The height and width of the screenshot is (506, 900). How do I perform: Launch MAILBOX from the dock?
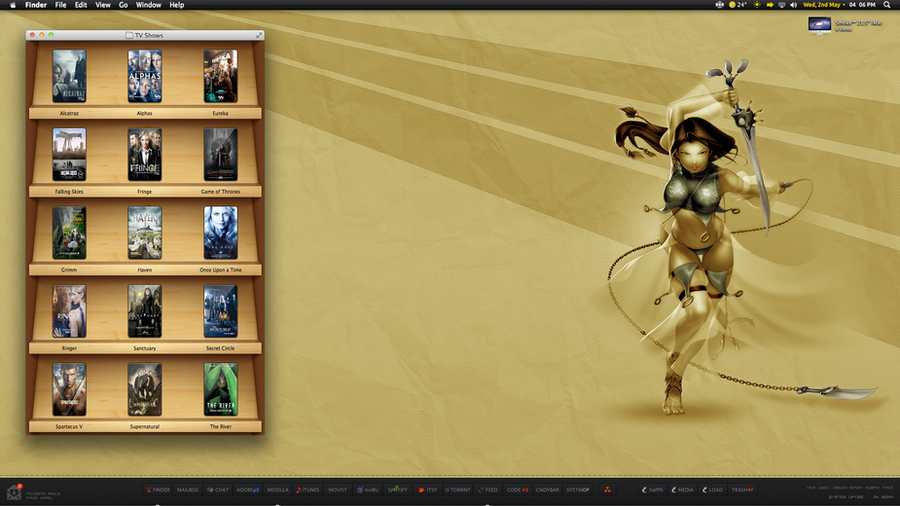click(187, 490)
